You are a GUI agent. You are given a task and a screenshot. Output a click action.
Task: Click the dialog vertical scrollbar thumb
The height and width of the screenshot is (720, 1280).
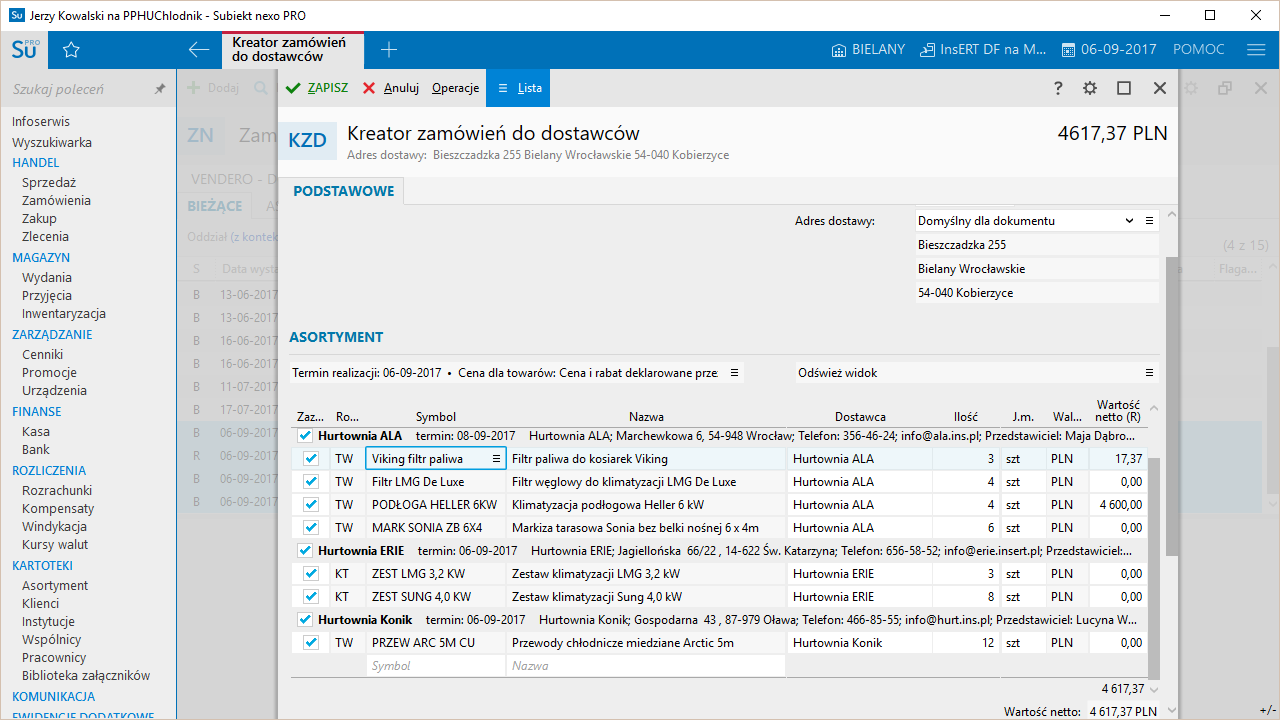(1172, 406)
